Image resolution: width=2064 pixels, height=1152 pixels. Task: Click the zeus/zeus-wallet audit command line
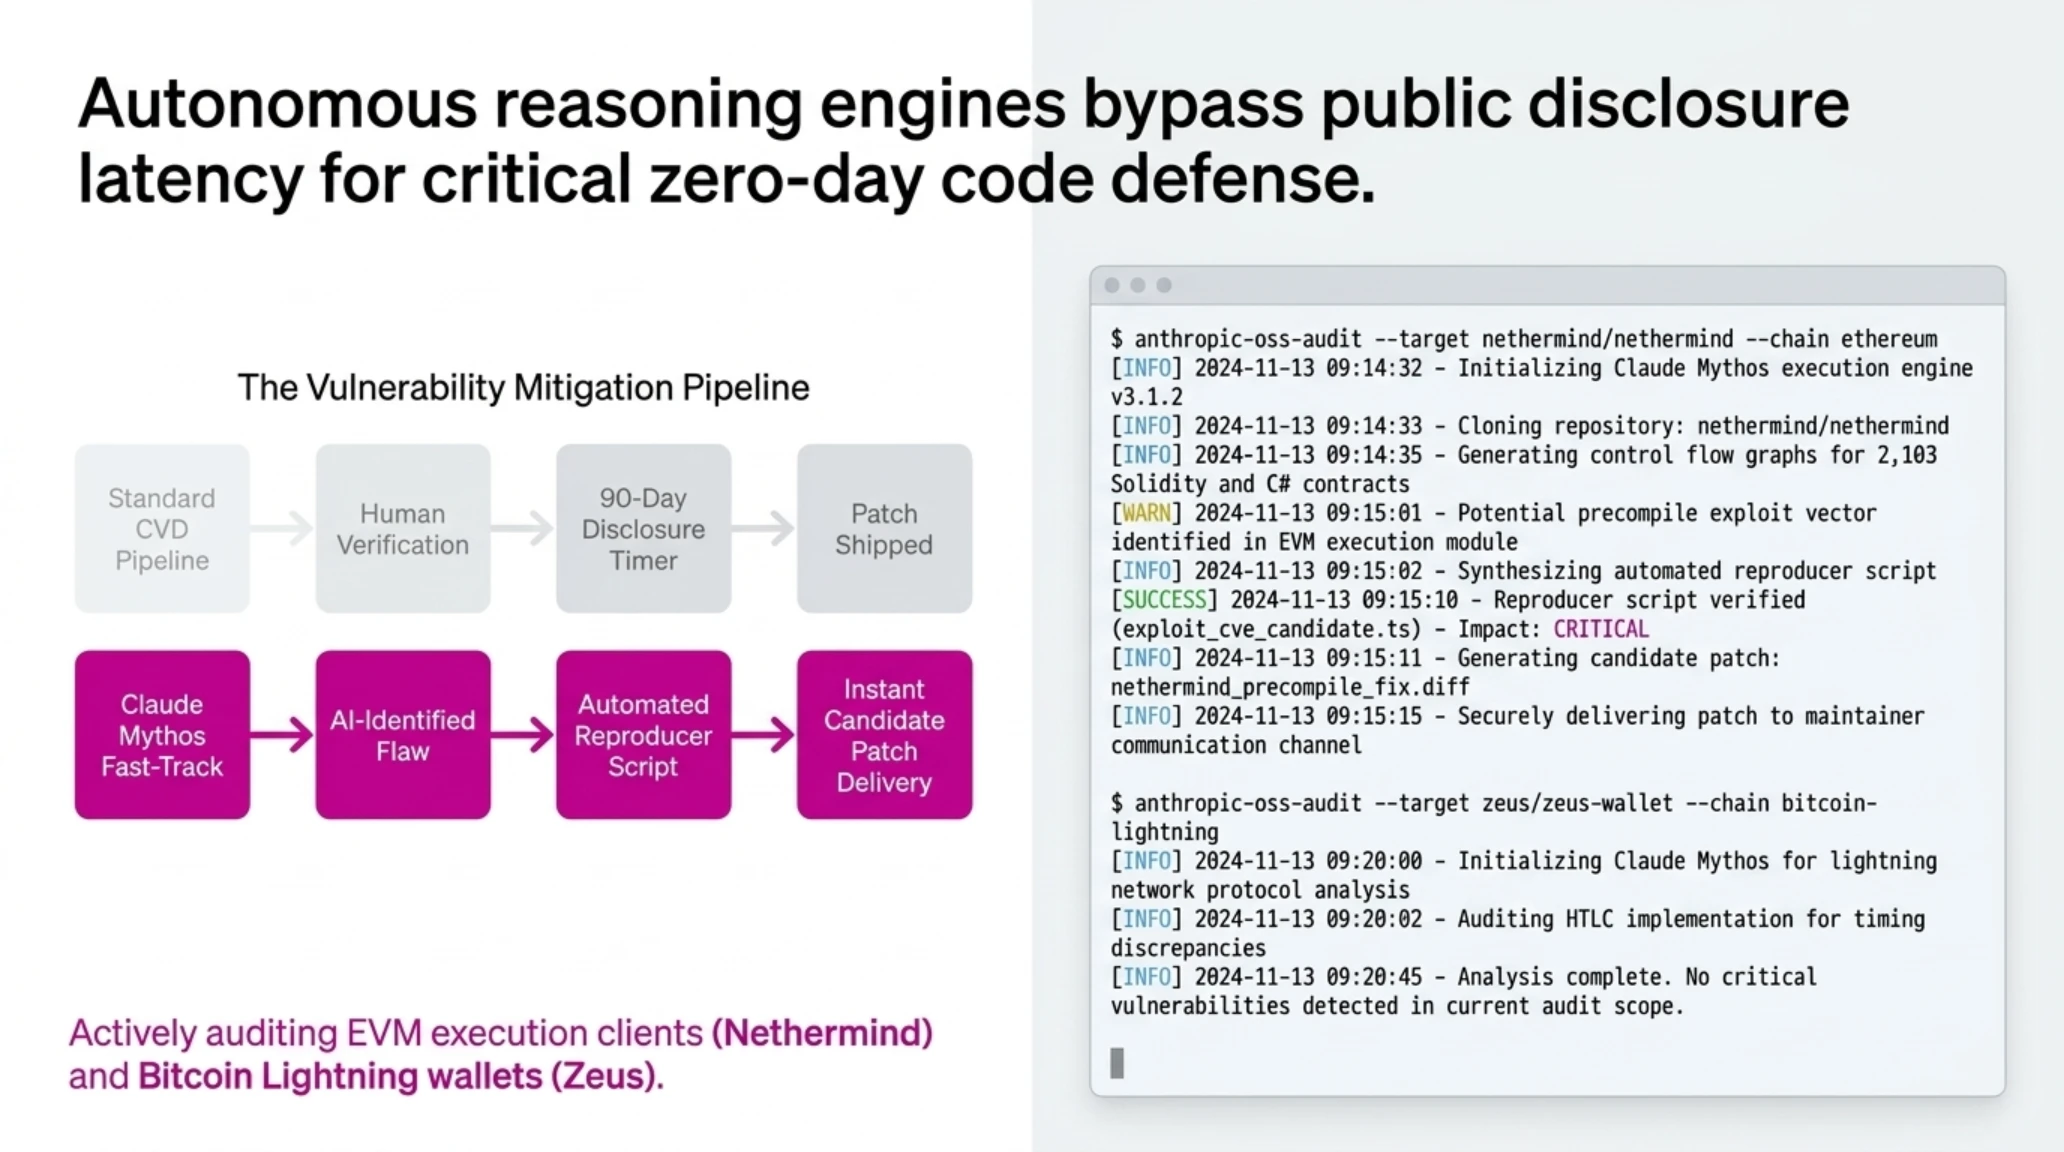coord(1494,817)
